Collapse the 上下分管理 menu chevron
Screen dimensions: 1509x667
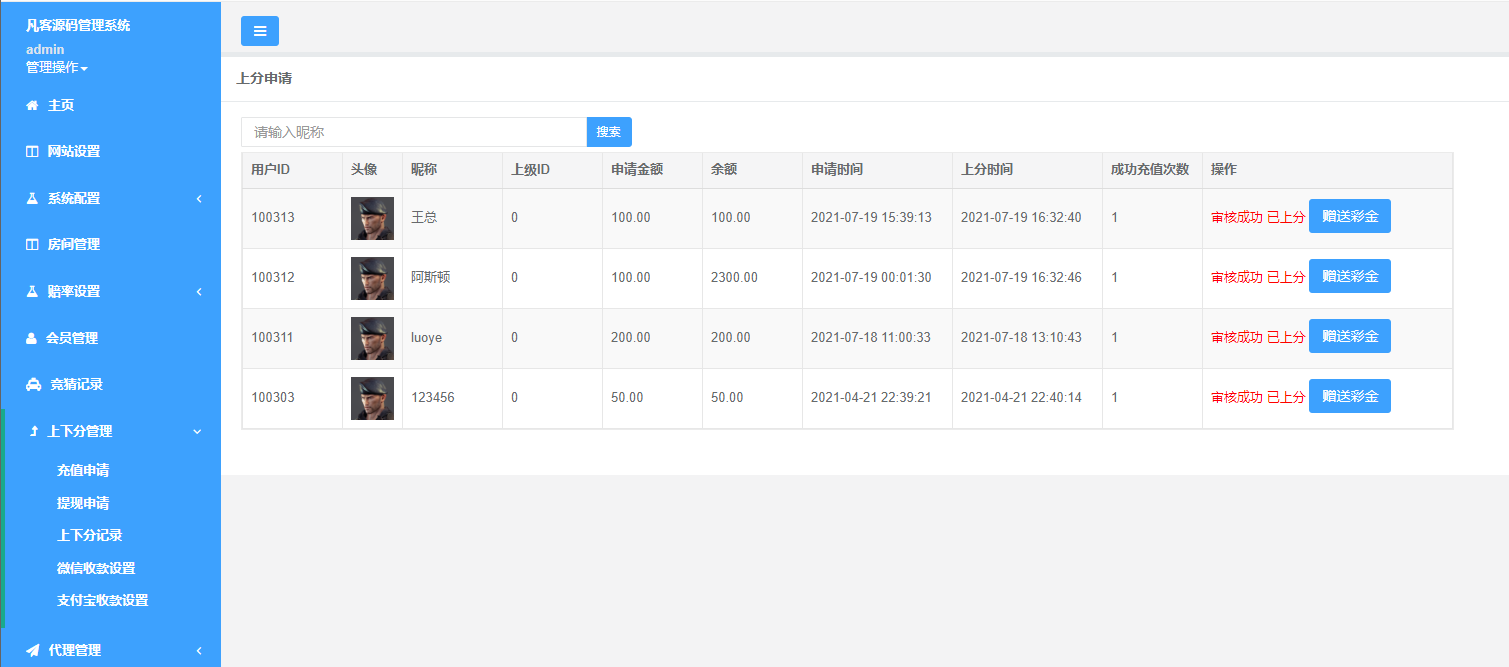pyautogui.click(x=197, y=432)
